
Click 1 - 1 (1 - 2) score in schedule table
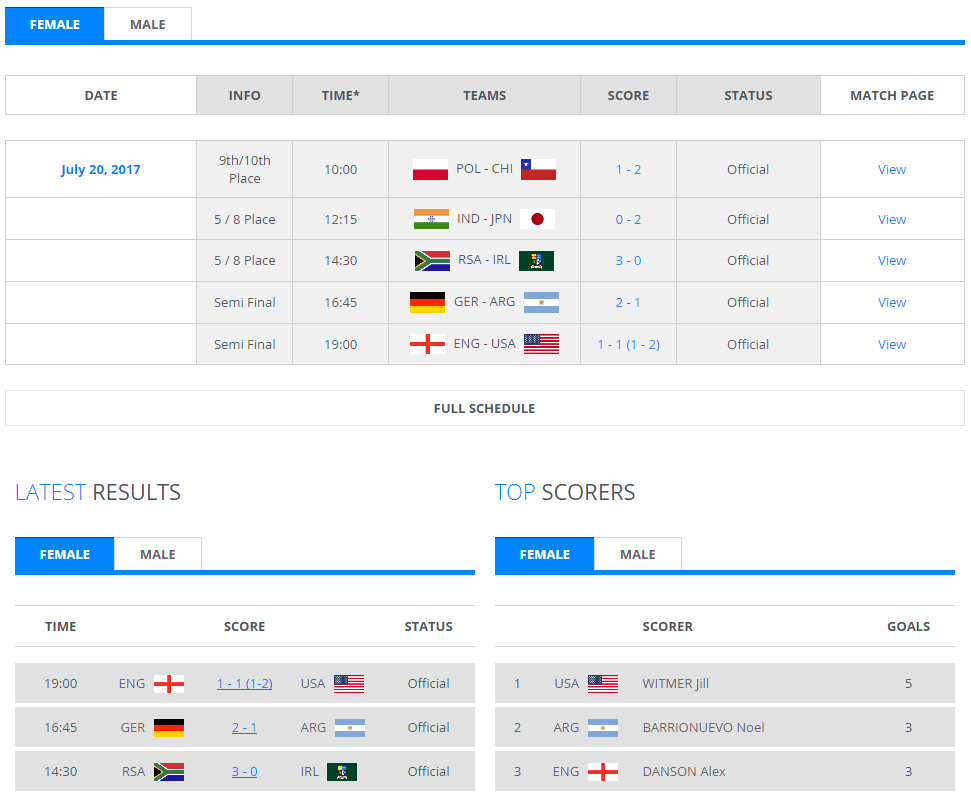629,344
